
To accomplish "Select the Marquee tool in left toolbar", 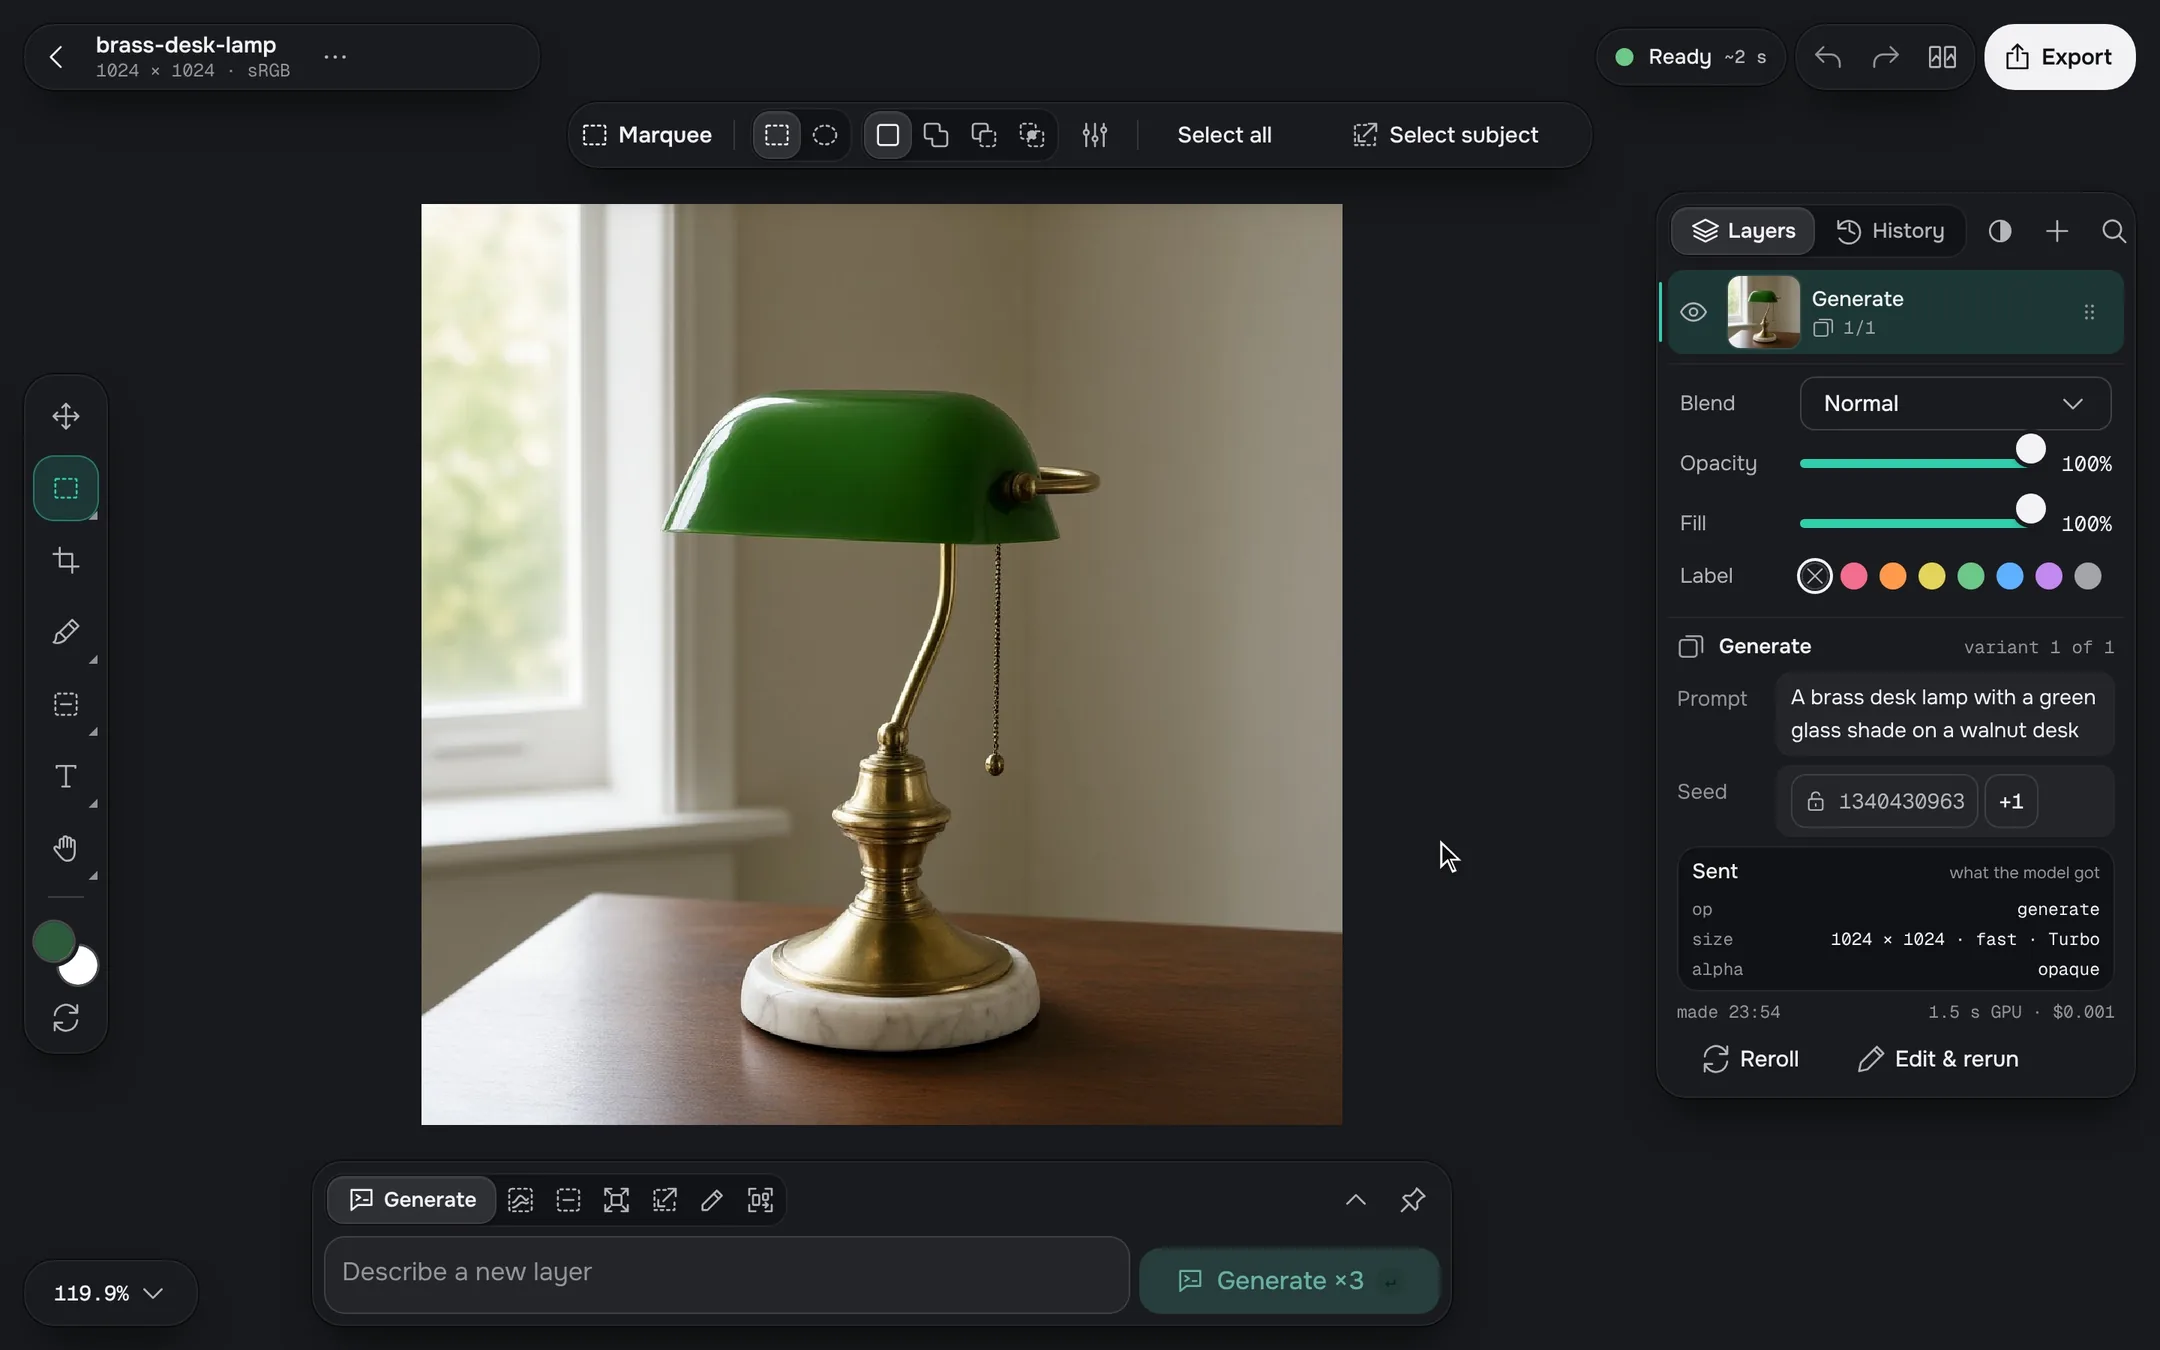I will coord(66,488).
